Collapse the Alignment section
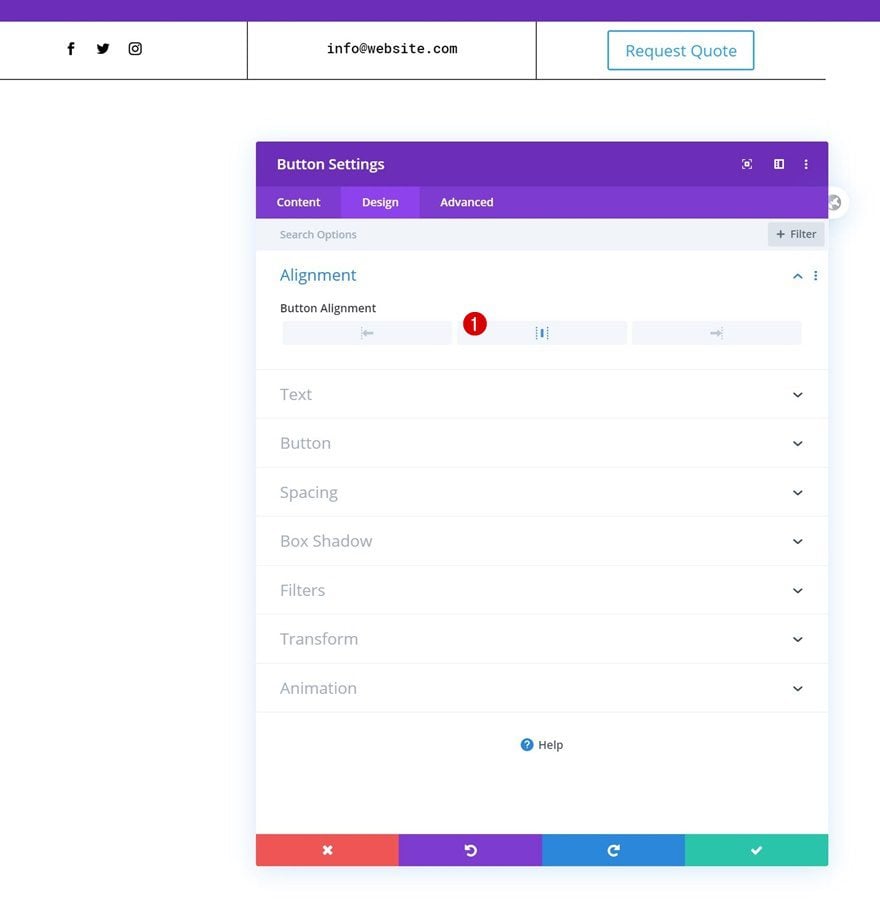Image resolution: width=880 pixels, height=912 pixels. pyautogui.click(x=797, y=276)
